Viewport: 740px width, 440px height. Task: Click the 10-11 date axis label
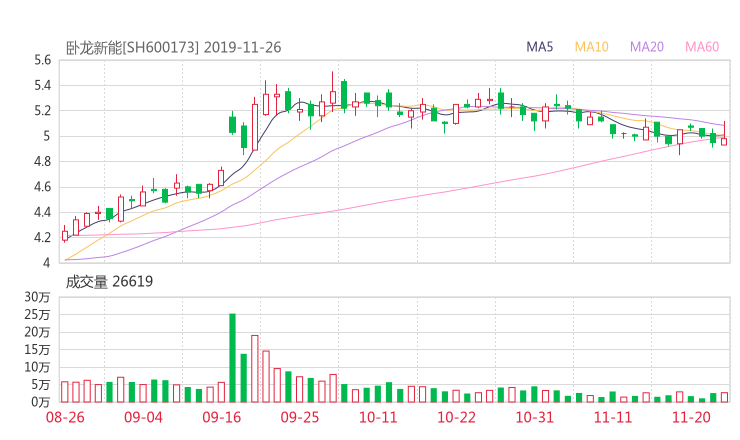point(378,417)
